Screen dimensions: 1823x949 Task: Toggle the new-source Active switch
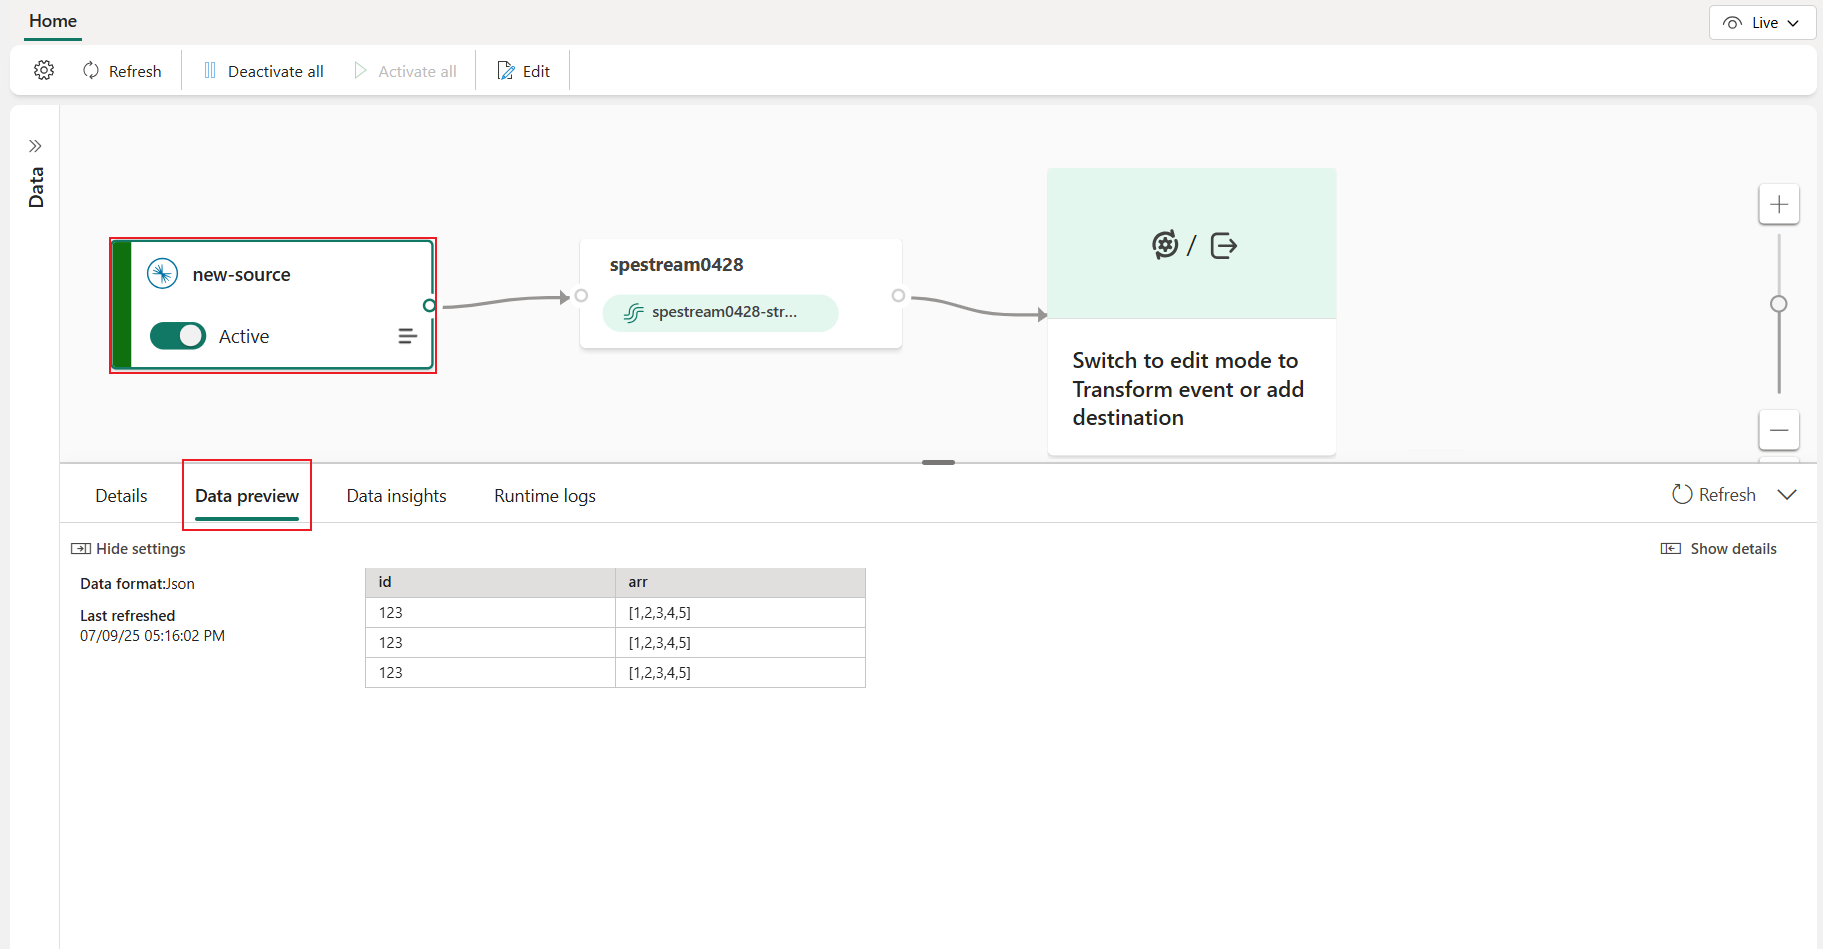coord(178,336)
